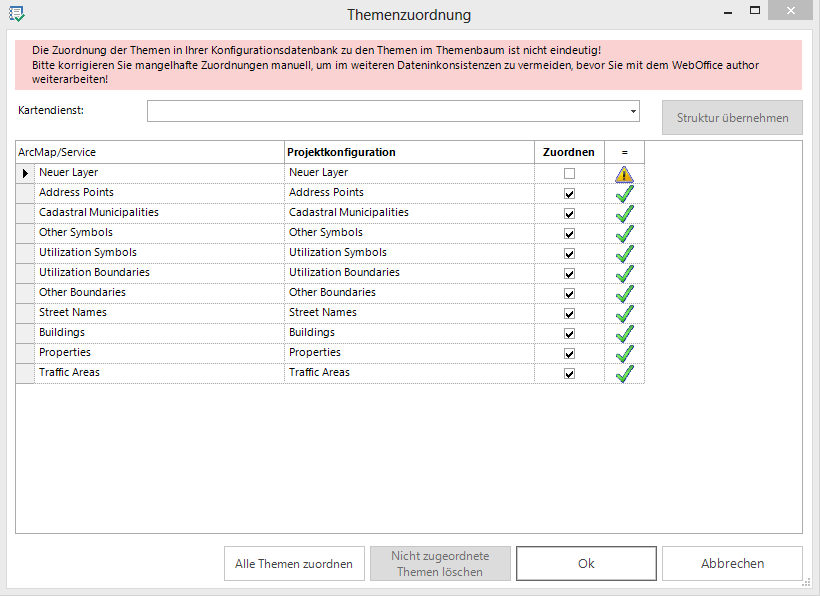Enable Zuordnen checkbox for Neuer Layer
Image resolution: width=820 pixels, height=596 pixels.
point(569,173)
